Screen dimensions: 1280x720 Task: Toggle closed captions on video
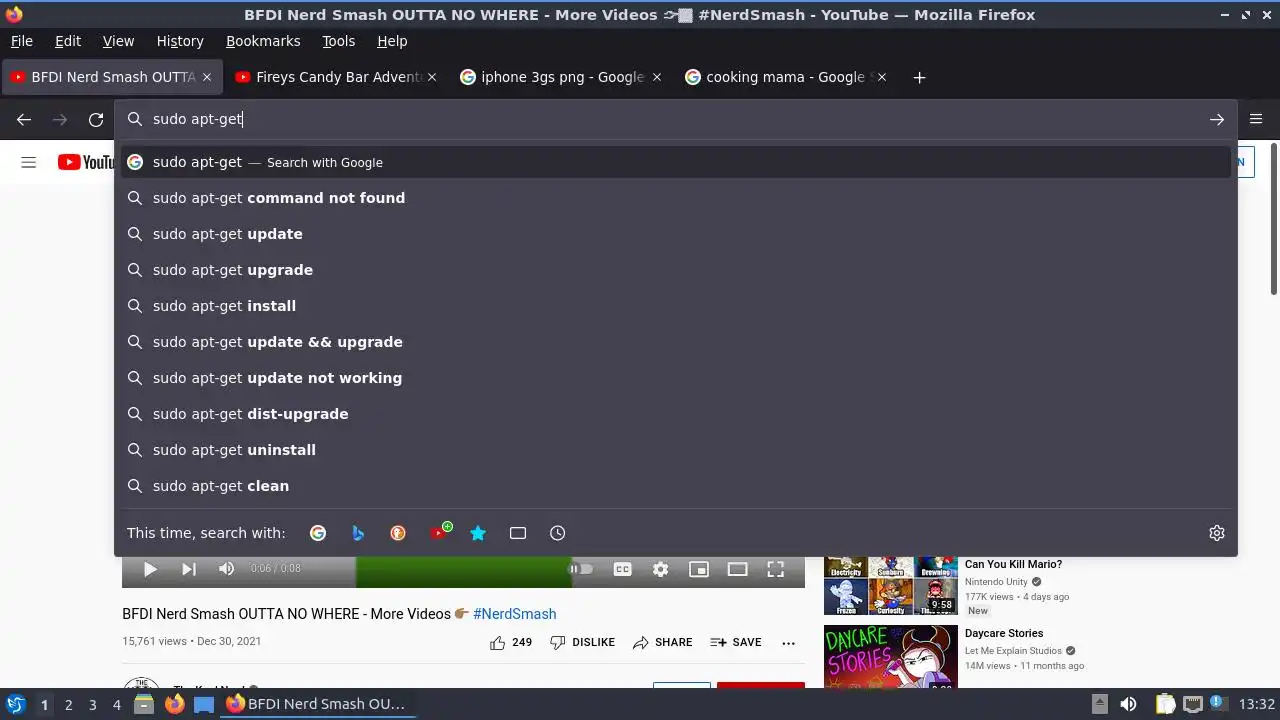(x=622, y=569)
